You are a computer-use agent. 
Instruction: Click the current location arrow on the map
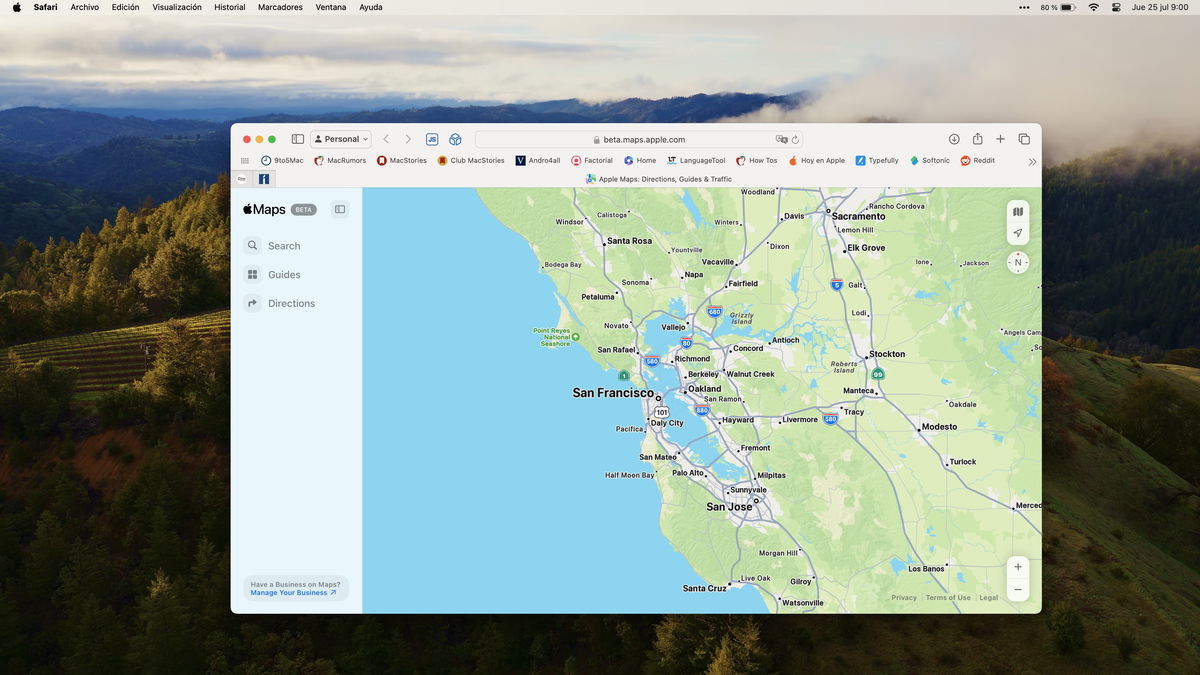1017,233
